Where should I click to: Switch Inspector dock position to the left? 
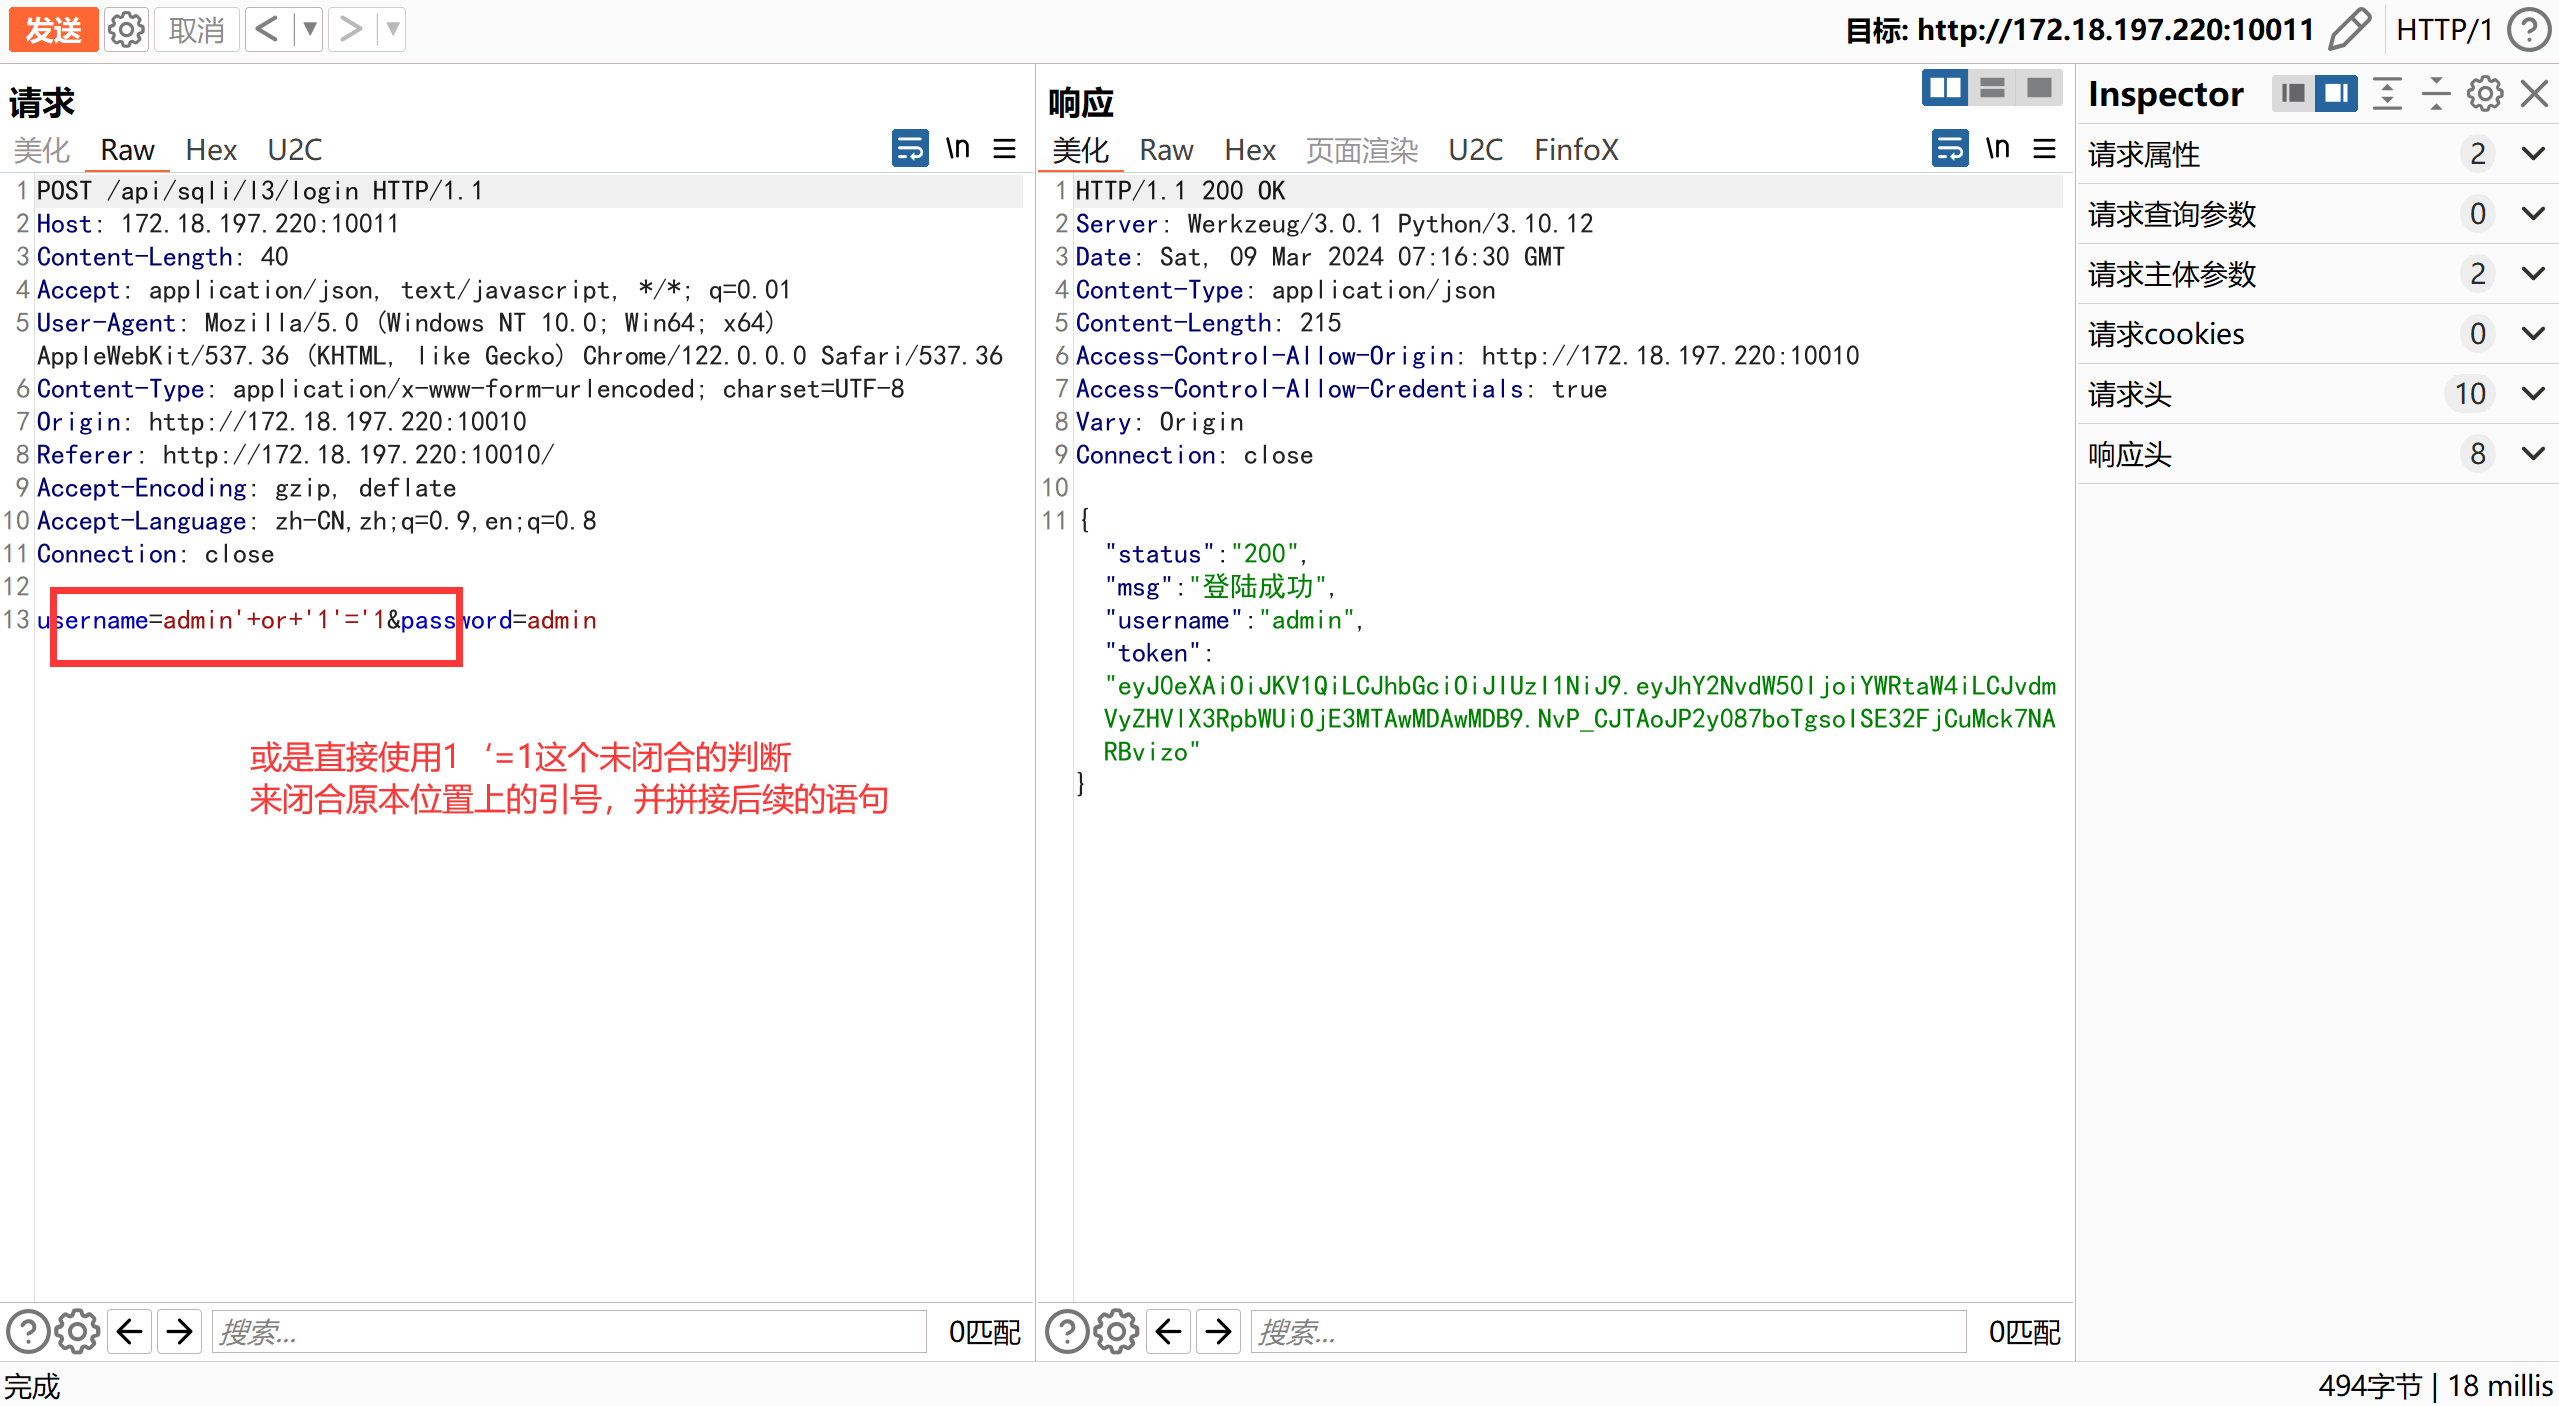[2293, 93]
